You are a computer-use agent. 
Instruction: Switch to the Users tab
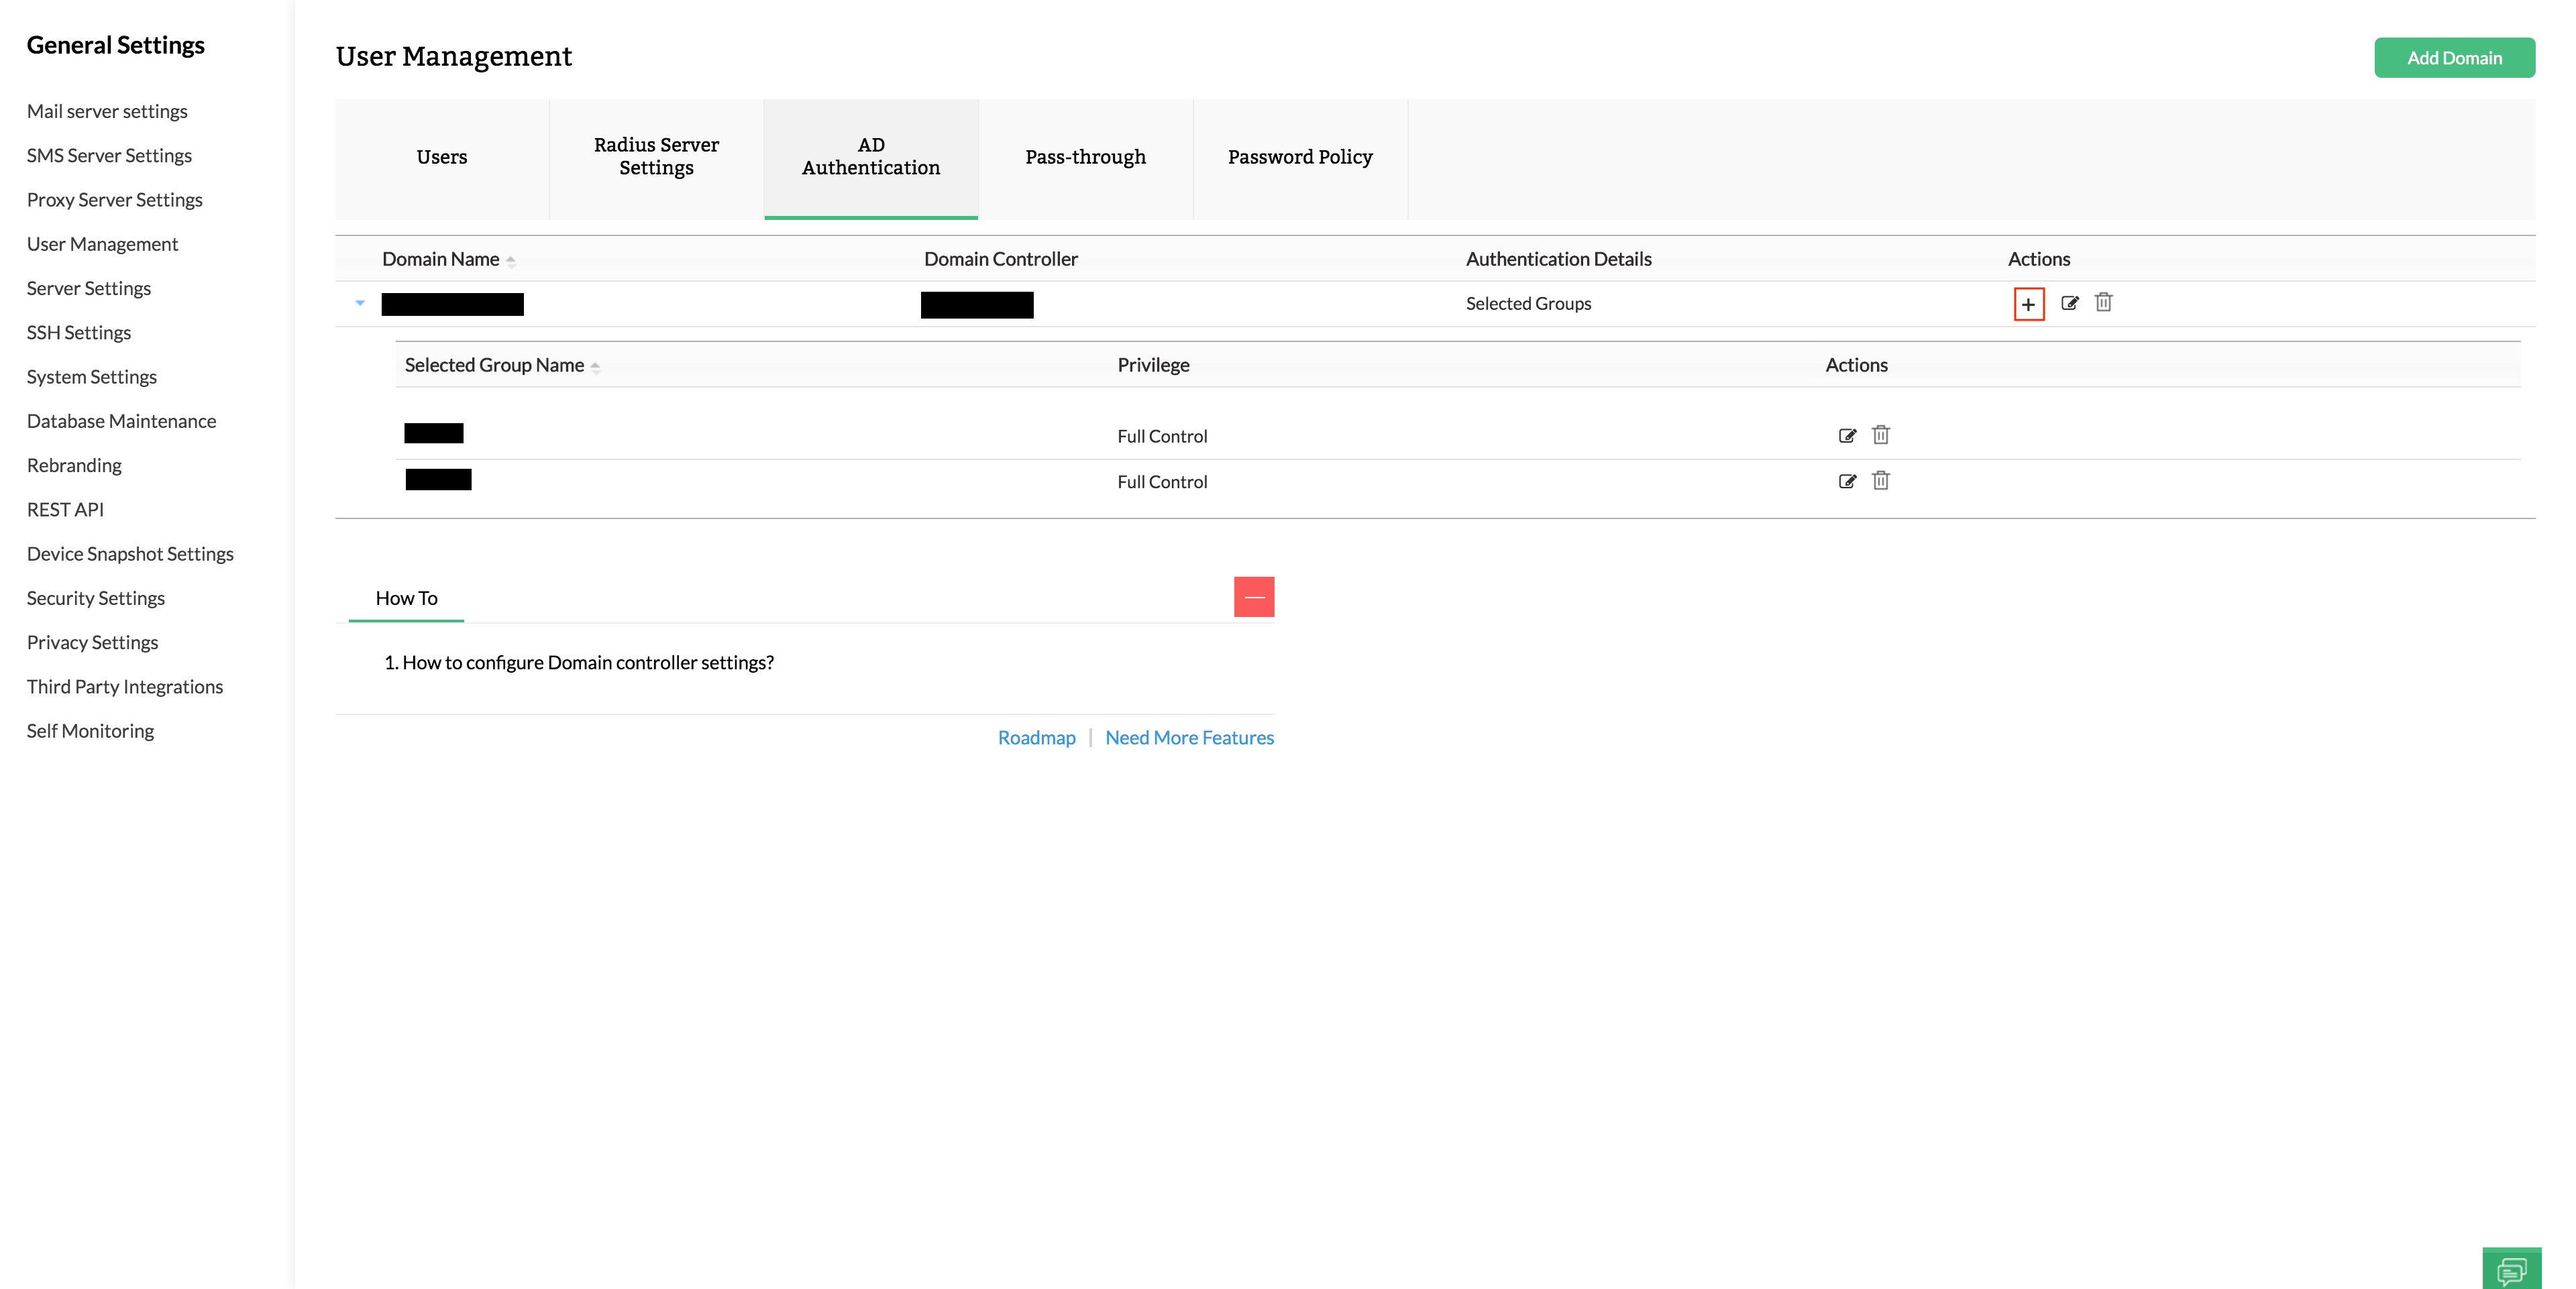click(x=441, y=157)
